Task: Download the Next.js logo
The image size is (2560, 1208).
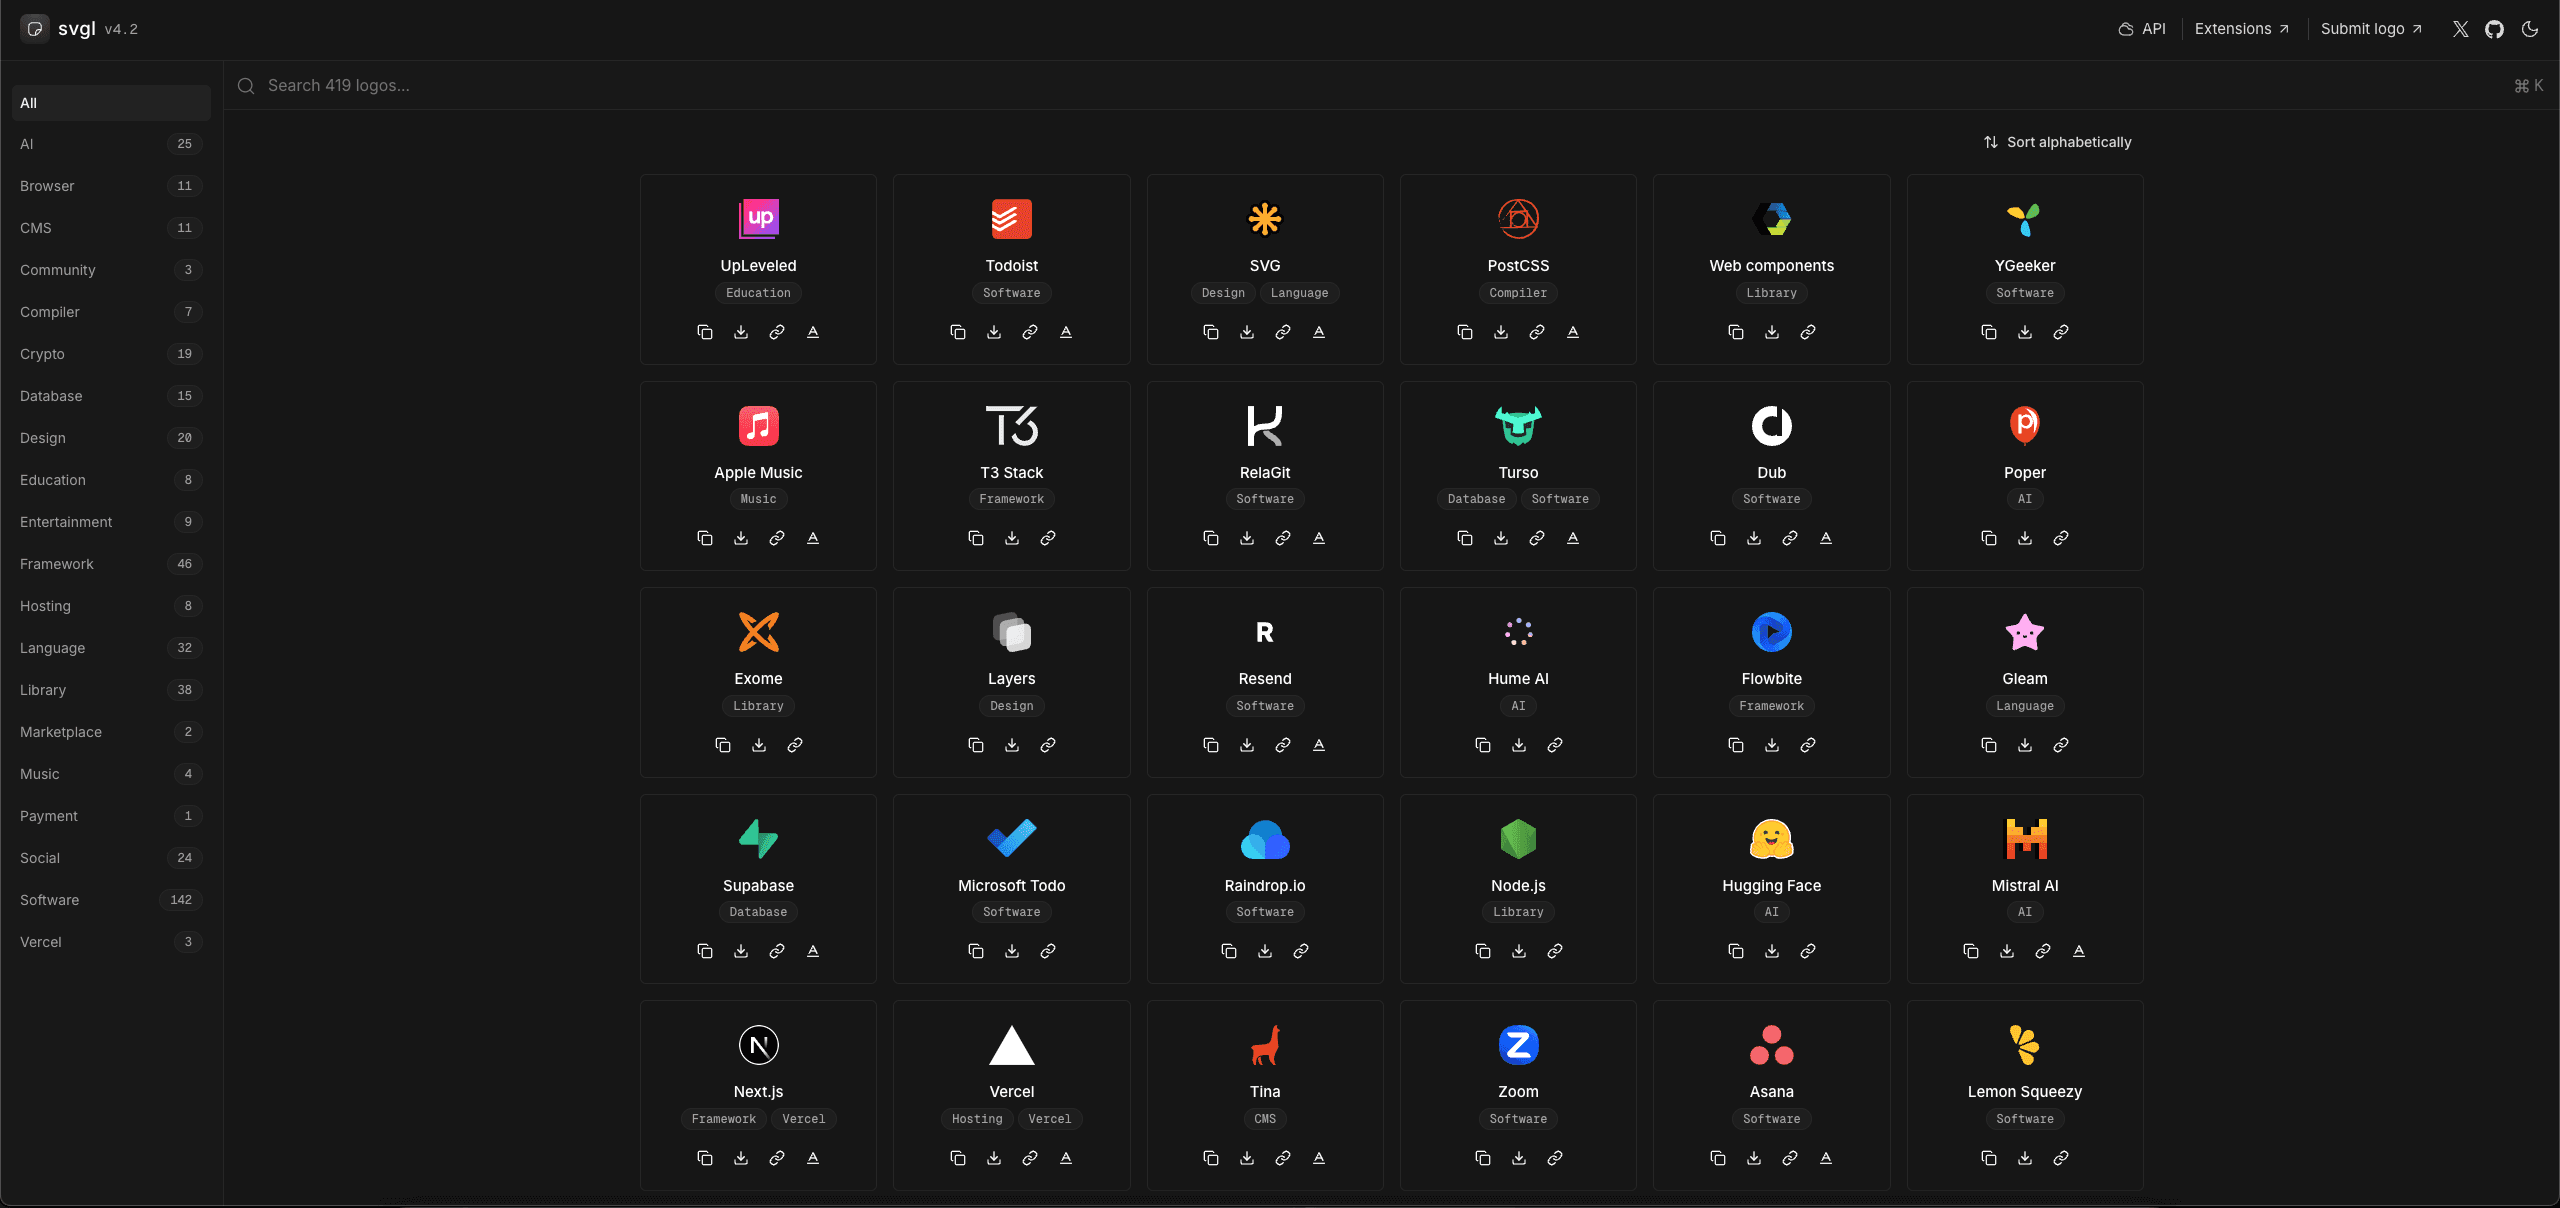Action: click(741, 1158)
